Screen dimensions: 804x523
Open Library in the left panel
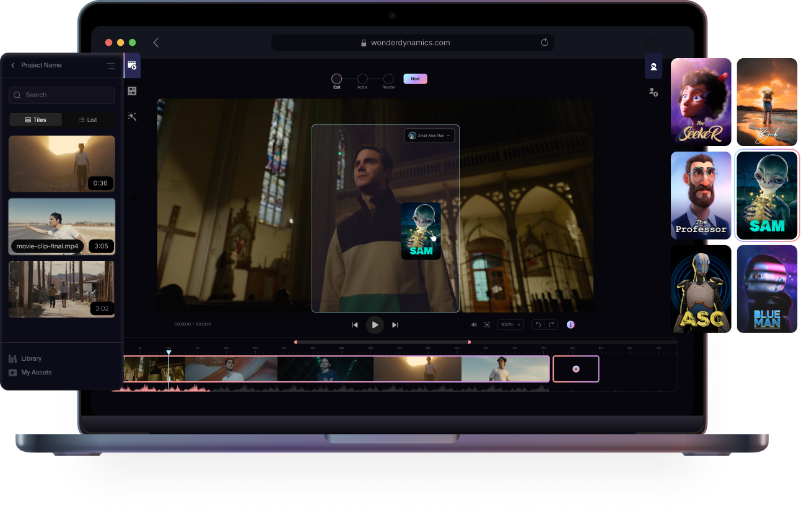tap(26, 358)
